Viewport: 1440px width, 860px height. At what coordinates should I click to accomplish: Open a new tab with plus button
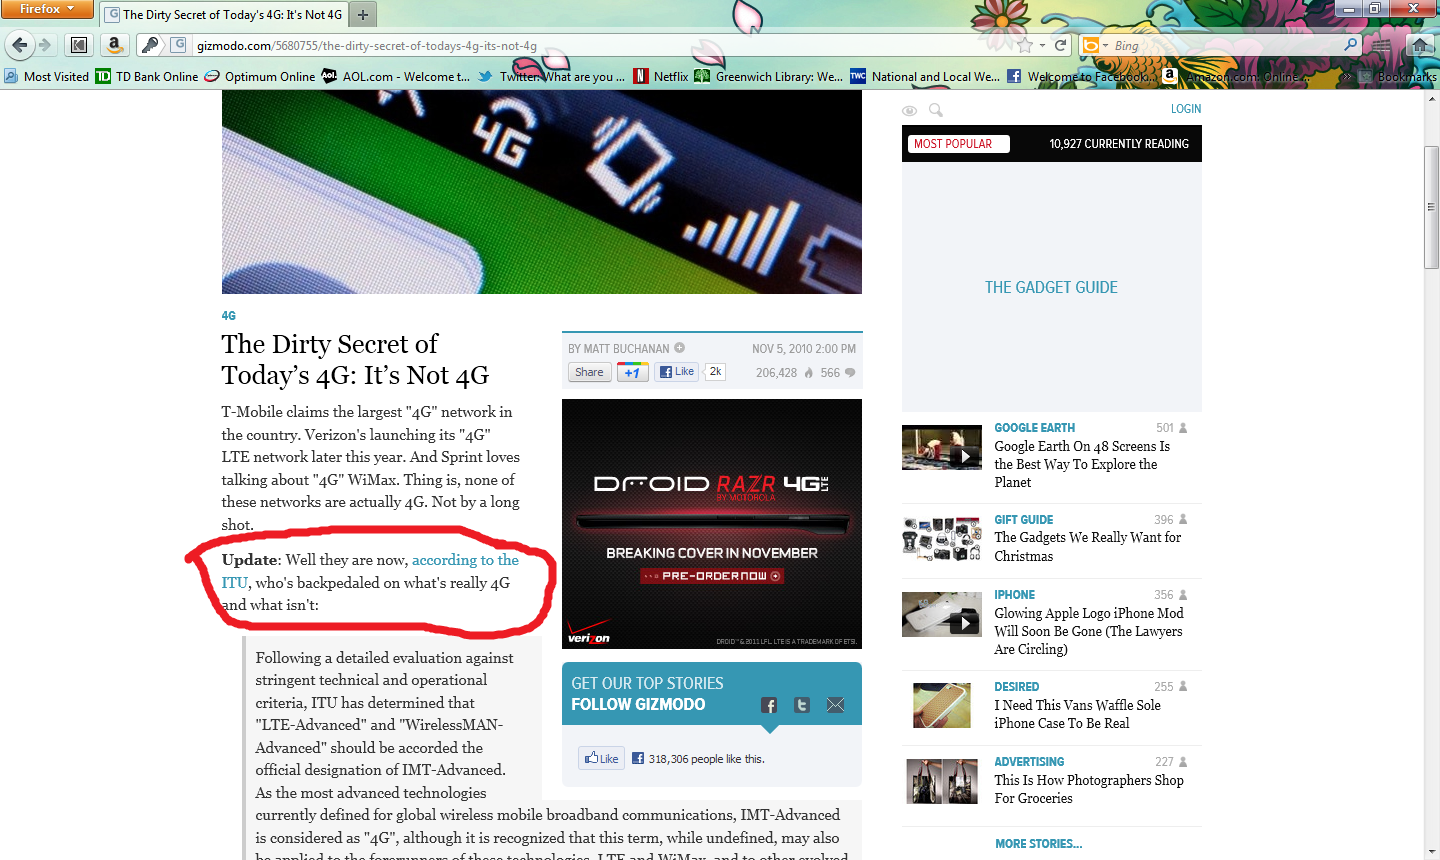(363, 14)
